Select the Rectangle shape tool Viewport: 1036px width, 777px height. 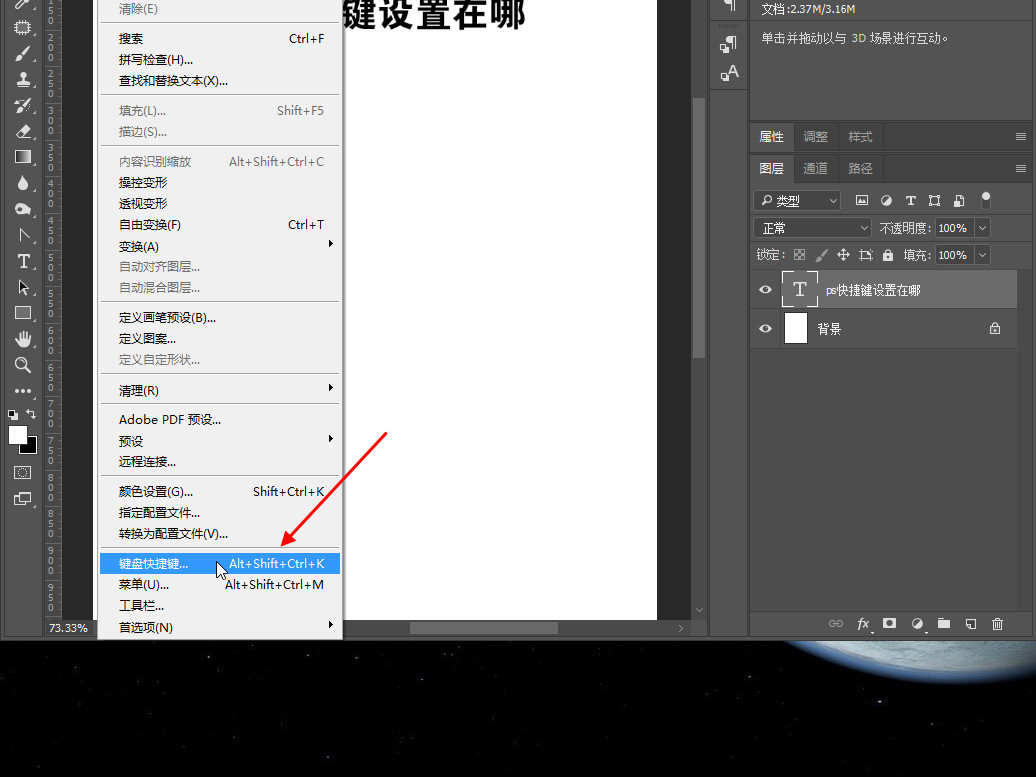[x=22, y=313]
